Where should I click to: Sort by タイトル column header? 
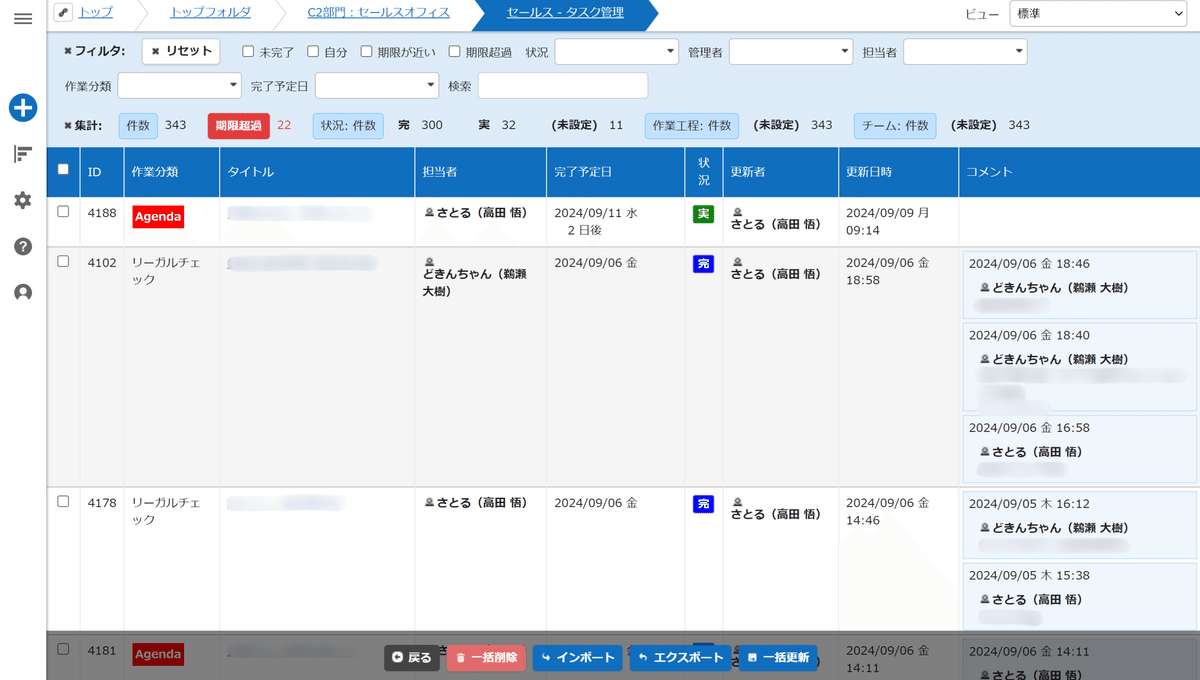318,172
